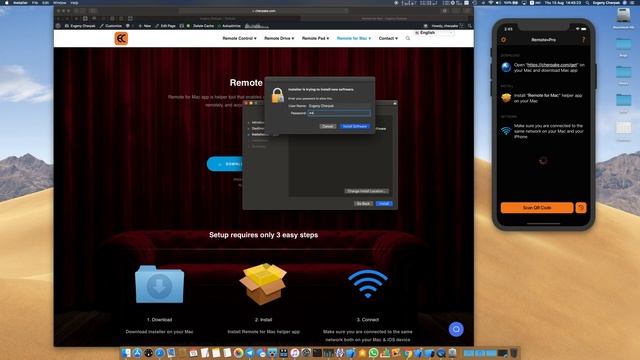The image size is (640, 360).
Task: Click the Installation Type step in Installer sidebar
Action: coord(260,134)
